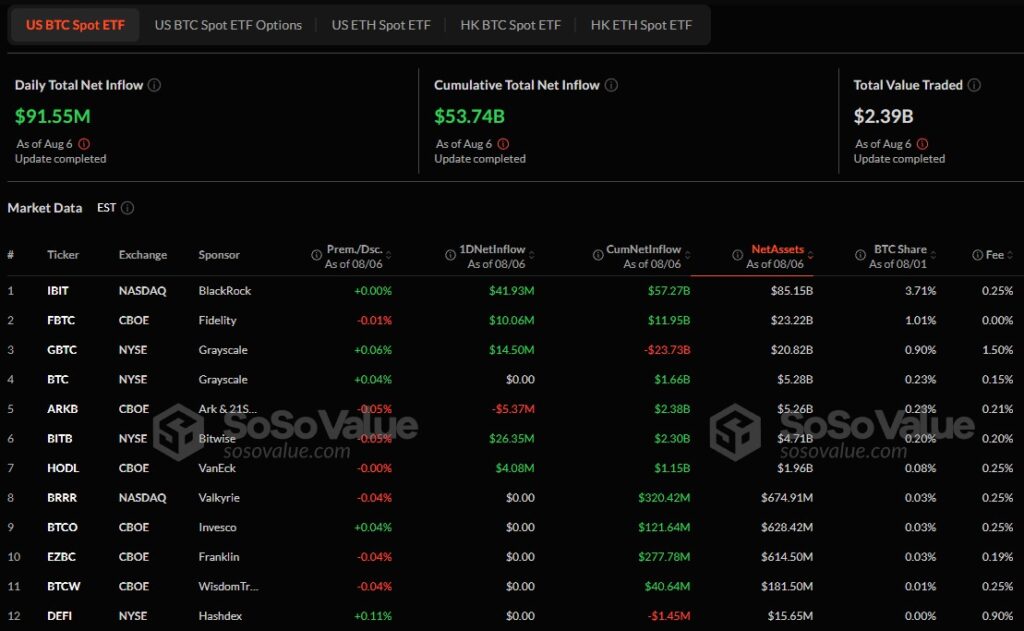Click Invesco sponsor name
This screenshot has height=631, width=1024.
(217, 526)
